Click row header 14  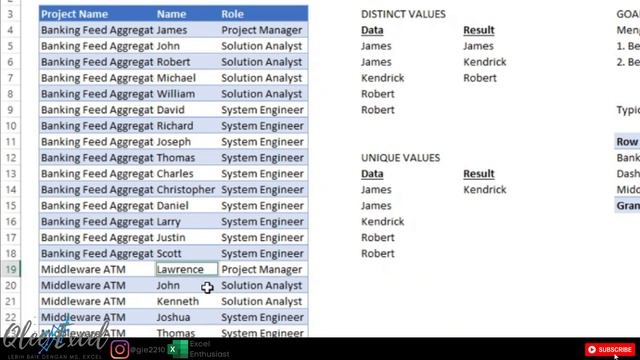pos(11,190)
